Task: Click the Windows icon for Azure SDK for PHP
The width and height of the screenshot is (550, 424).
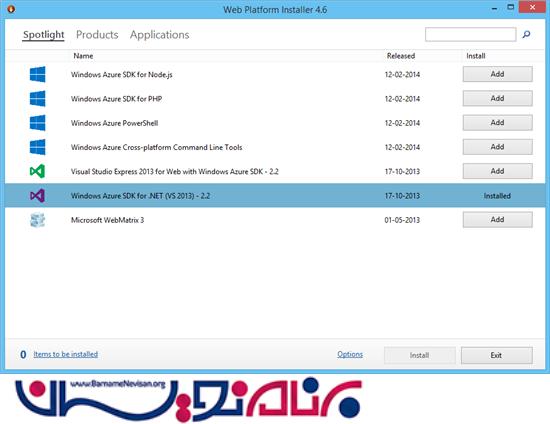Action: click(x=38, y=99)
